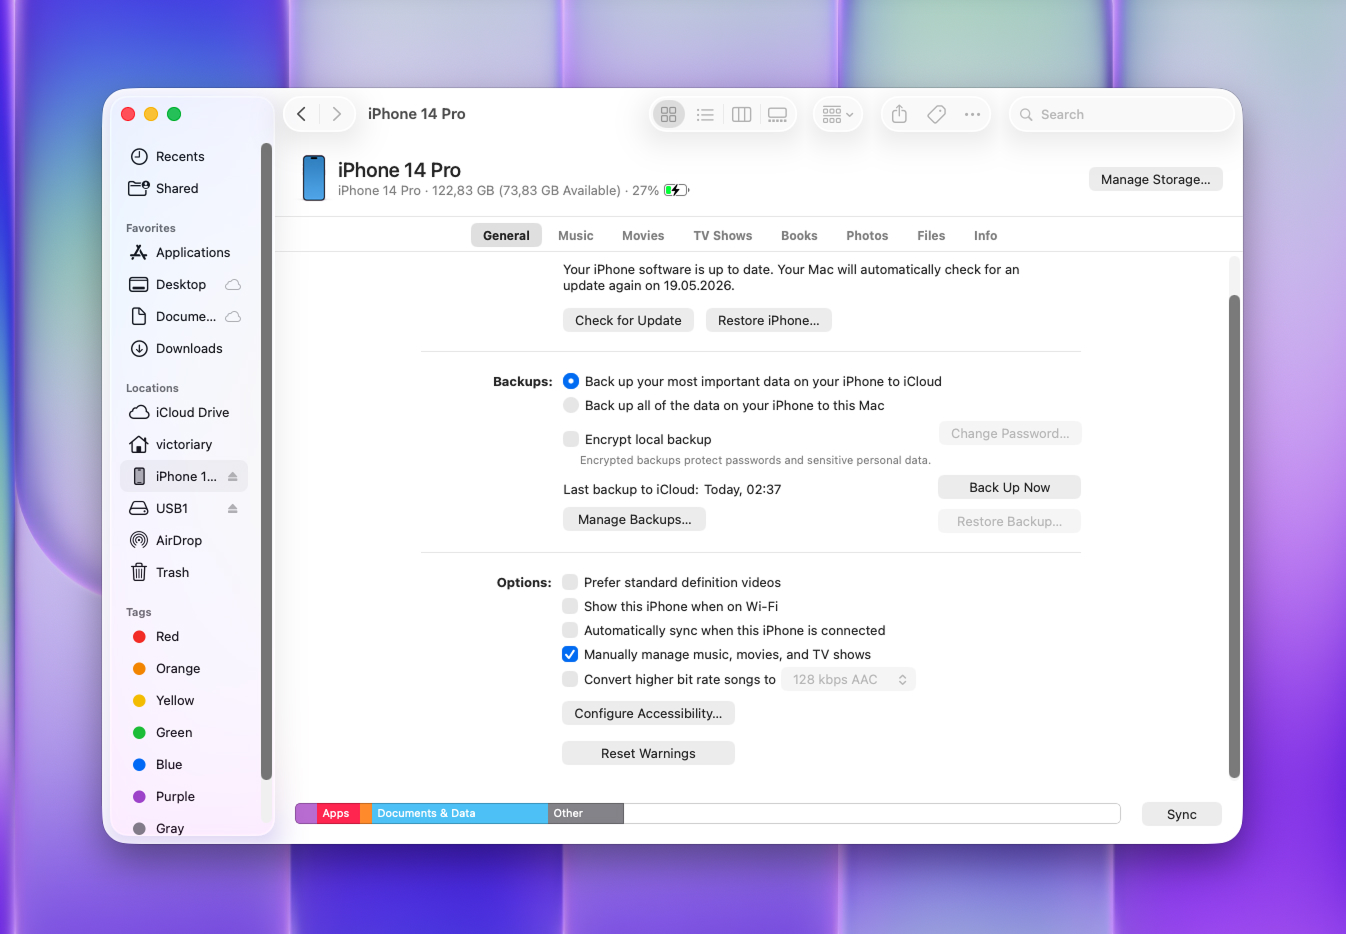Select back up to iCloud option
The width and height of the screenshot is (1346, 934).
571,381
